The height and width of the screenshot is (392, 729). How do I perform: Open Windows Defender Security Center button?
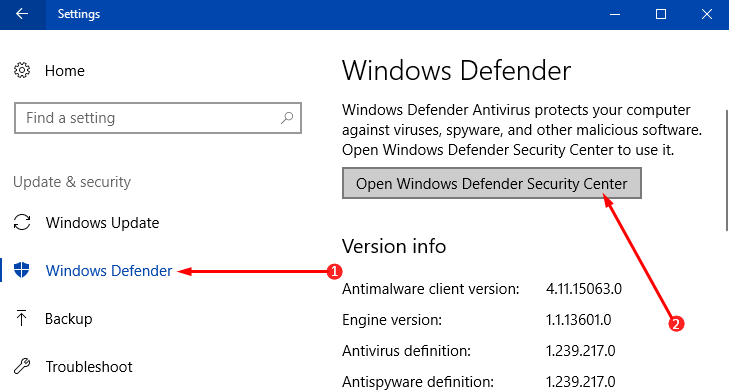(492, 183)
